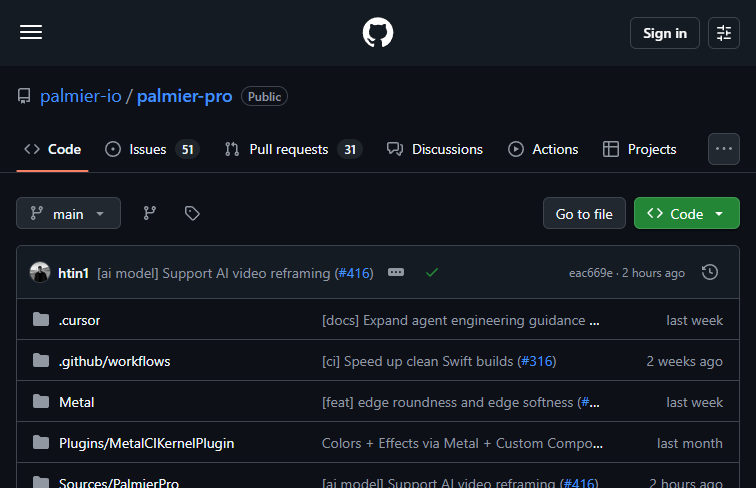Click the Issues count badge 51

click(x=188, y=149)
